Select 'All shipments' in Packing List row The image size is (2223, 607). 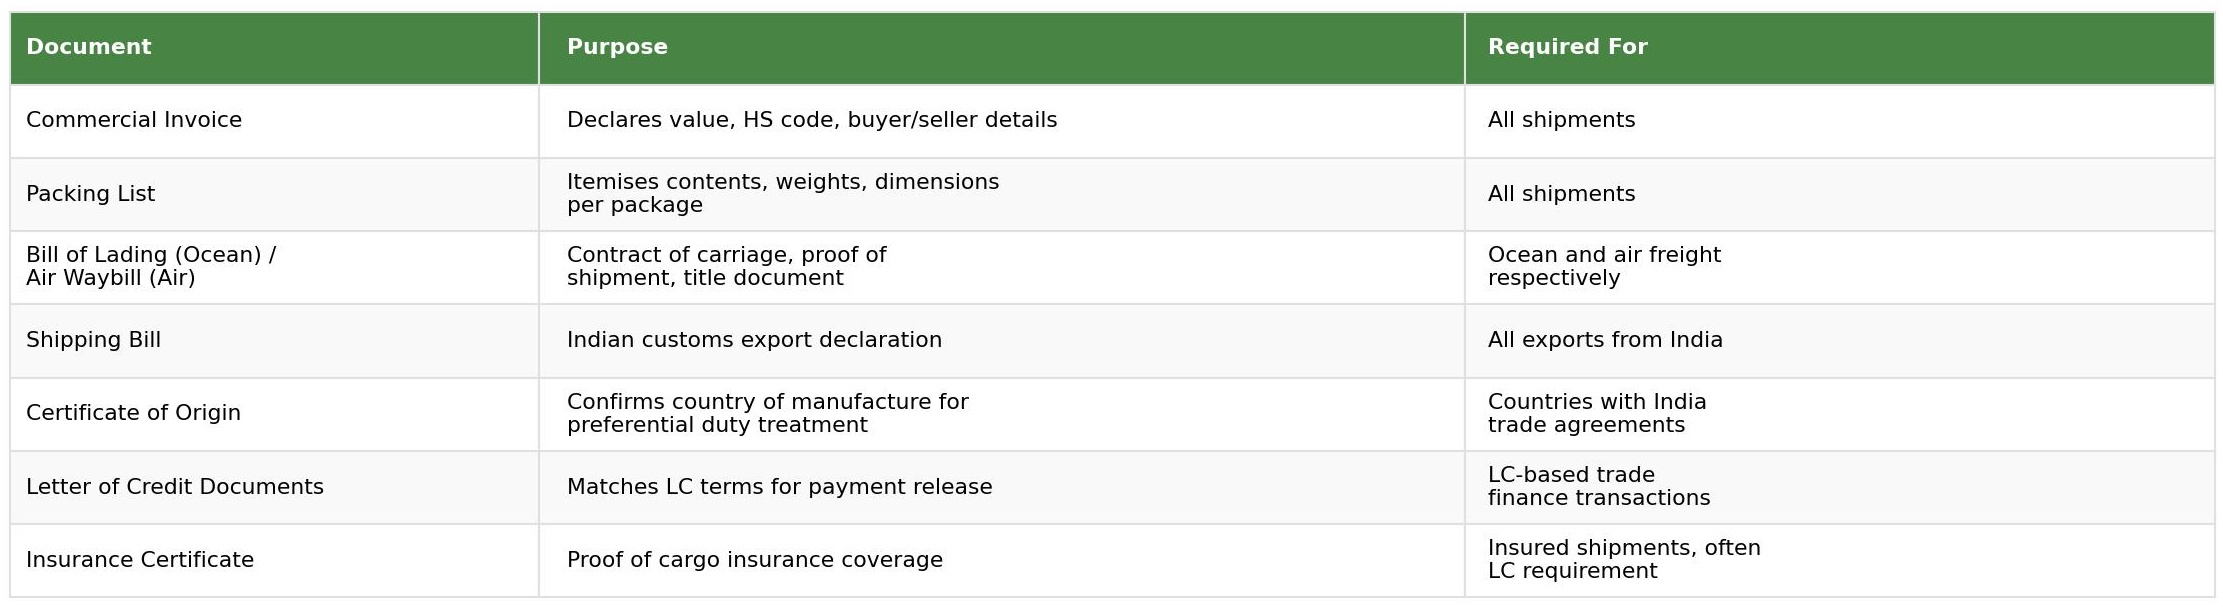(1840, 194)
